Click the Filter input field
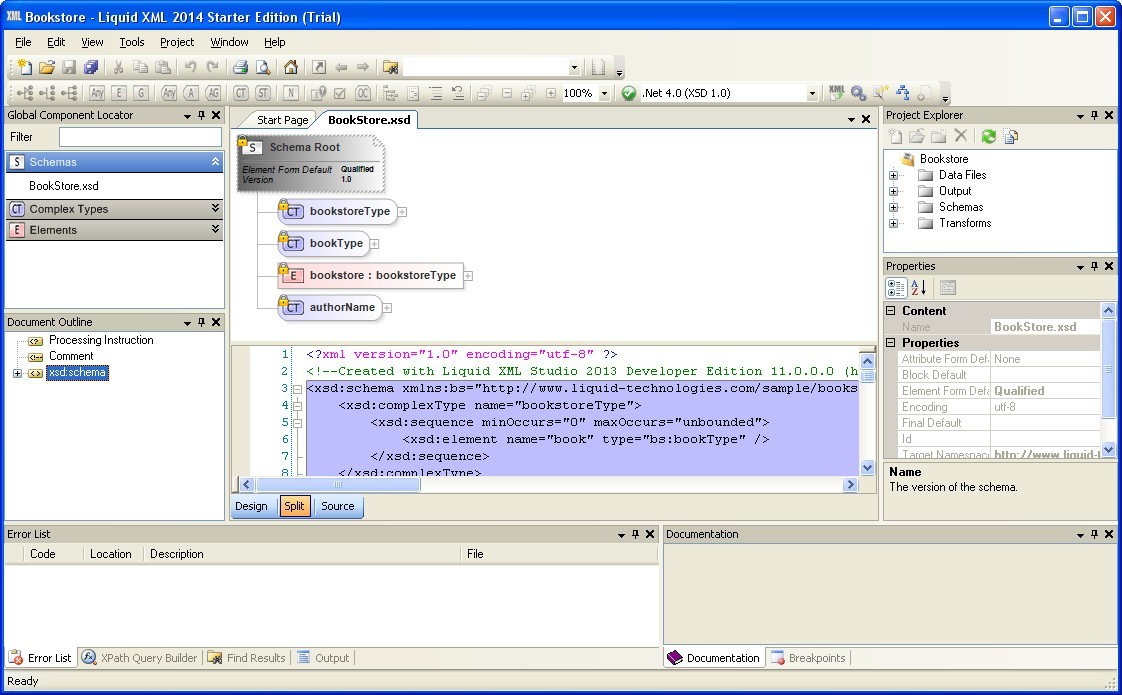Viewport: 1122px width, 695px height. tap(140, 137)
